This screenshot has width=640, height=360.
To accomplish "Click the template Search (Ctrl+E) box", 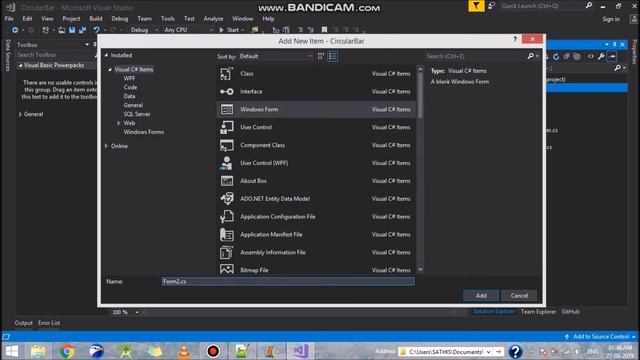I will 476,56.
